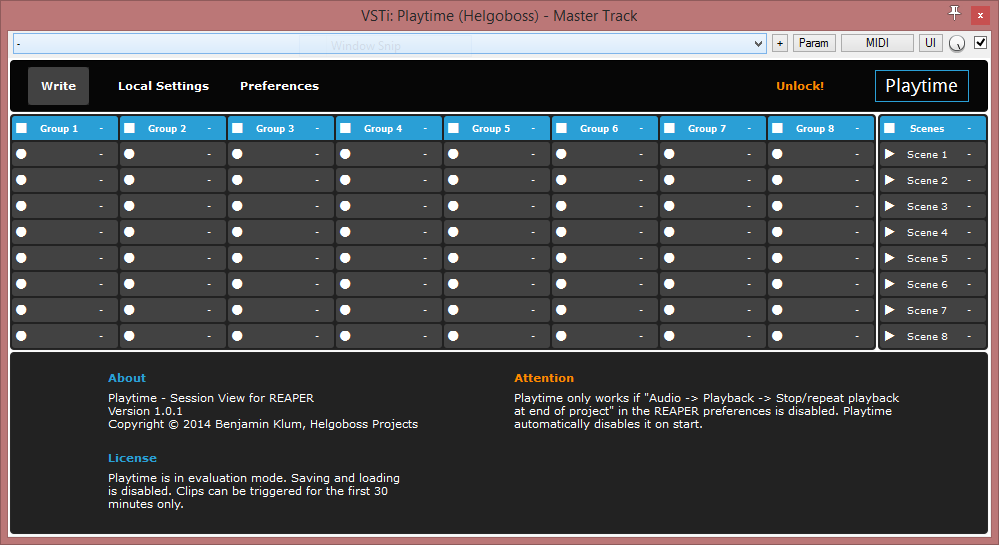The height and width of the screenshot is (545, 999).
Task: Play Scene 5 using its arrow
Action: tap(889, 258)
